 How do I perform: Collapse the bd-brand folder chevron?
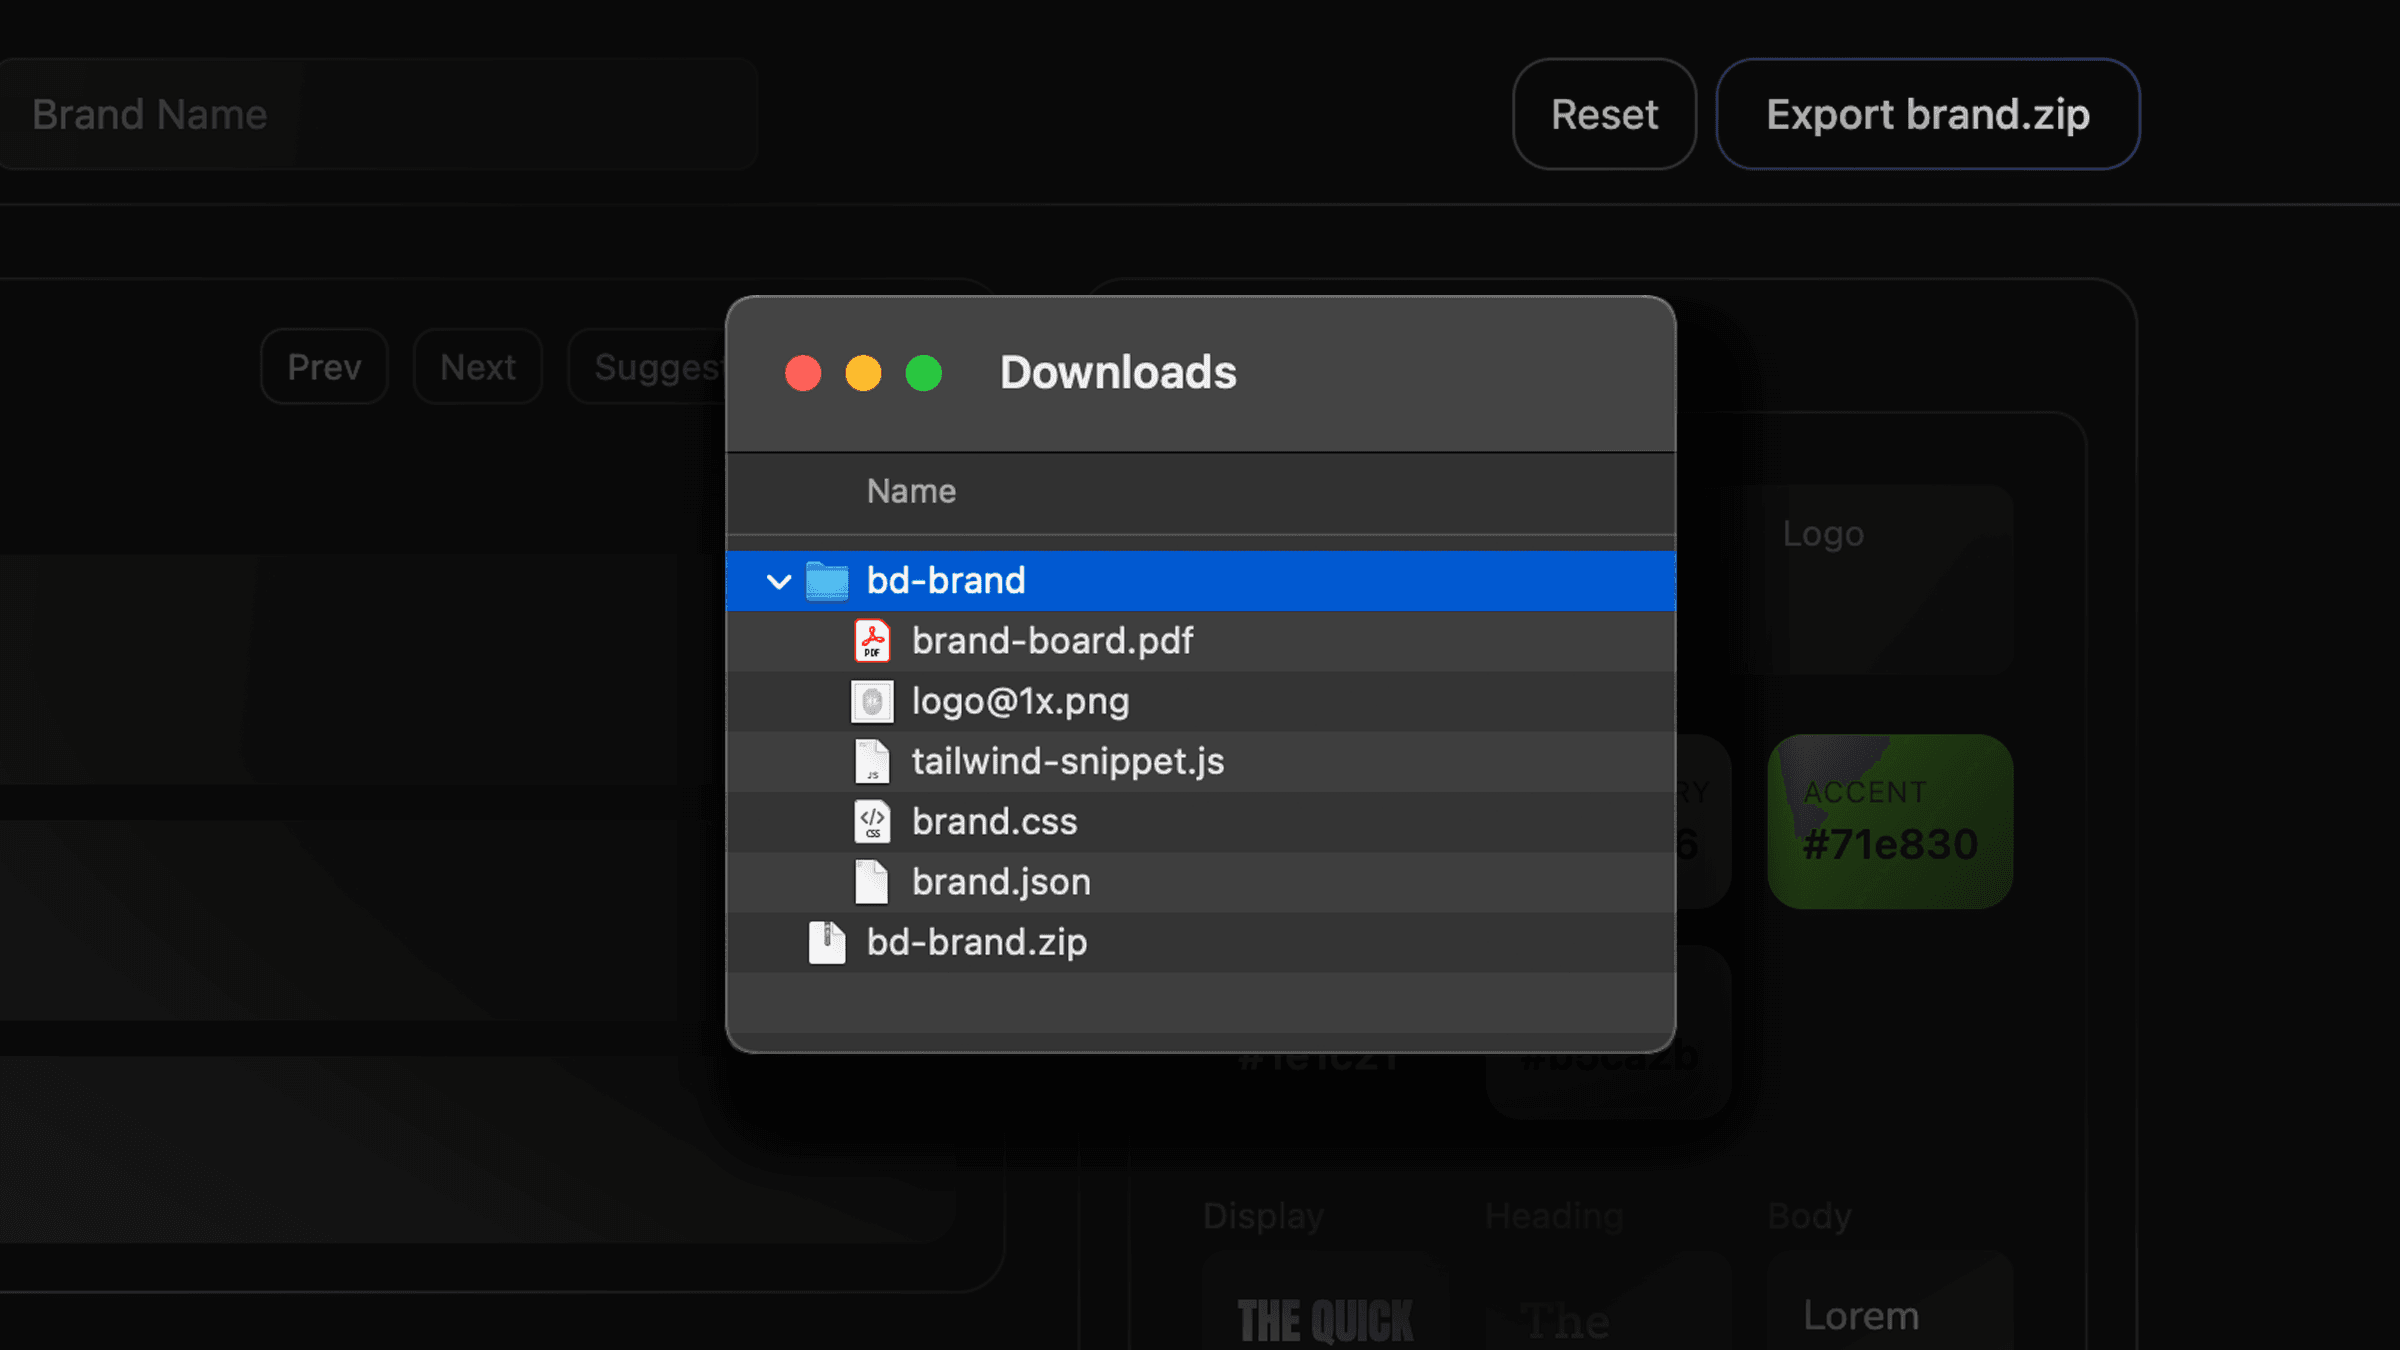(x=779, y=581)
